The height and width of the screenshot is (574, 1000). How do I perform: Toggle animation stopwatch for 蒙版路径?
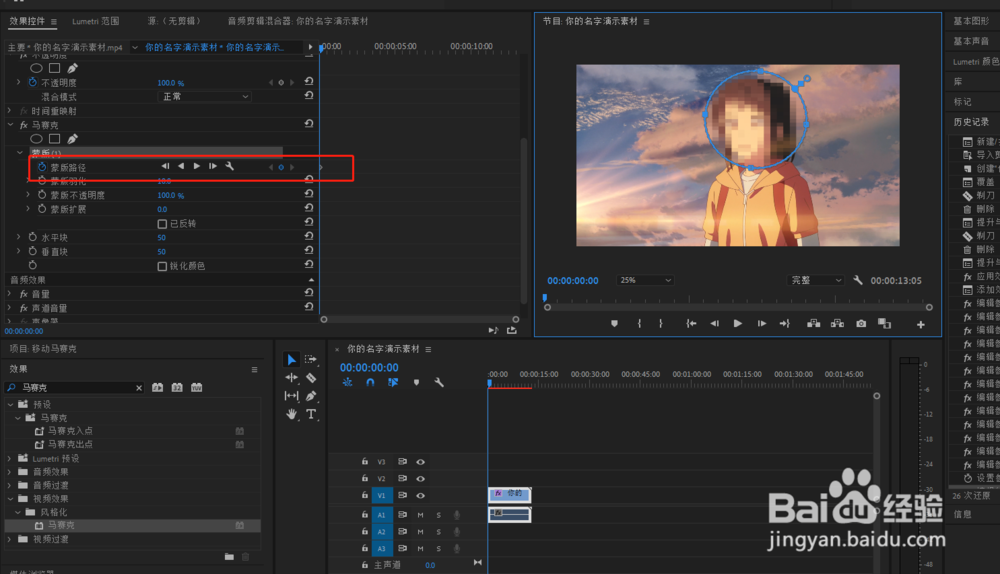click(42, 167)
